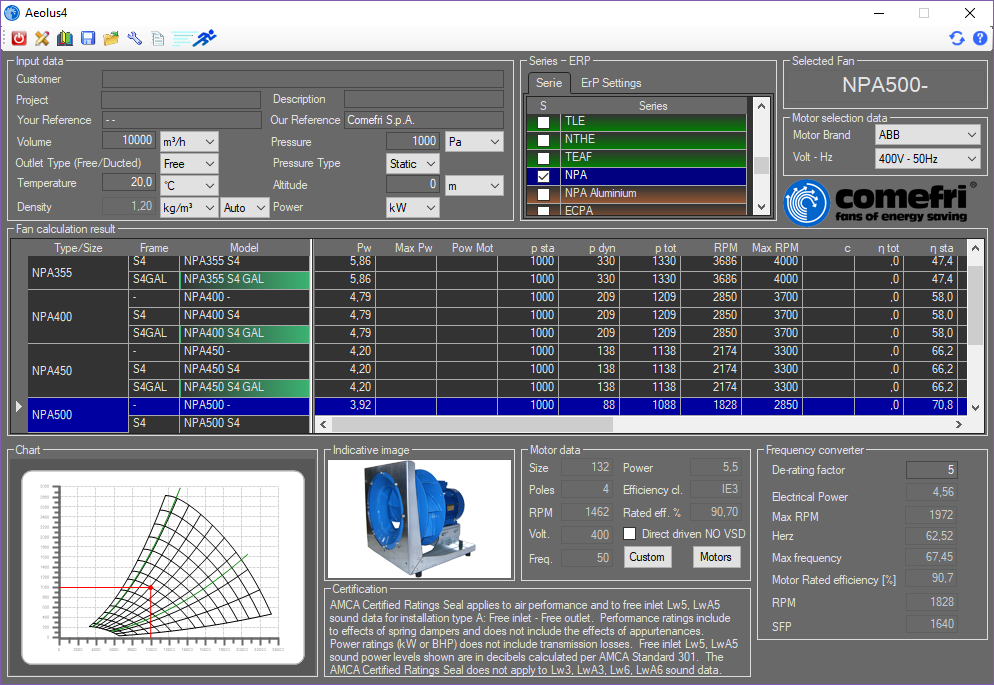Enable Direct driven NO VSD checkbox

click(629, 534)
